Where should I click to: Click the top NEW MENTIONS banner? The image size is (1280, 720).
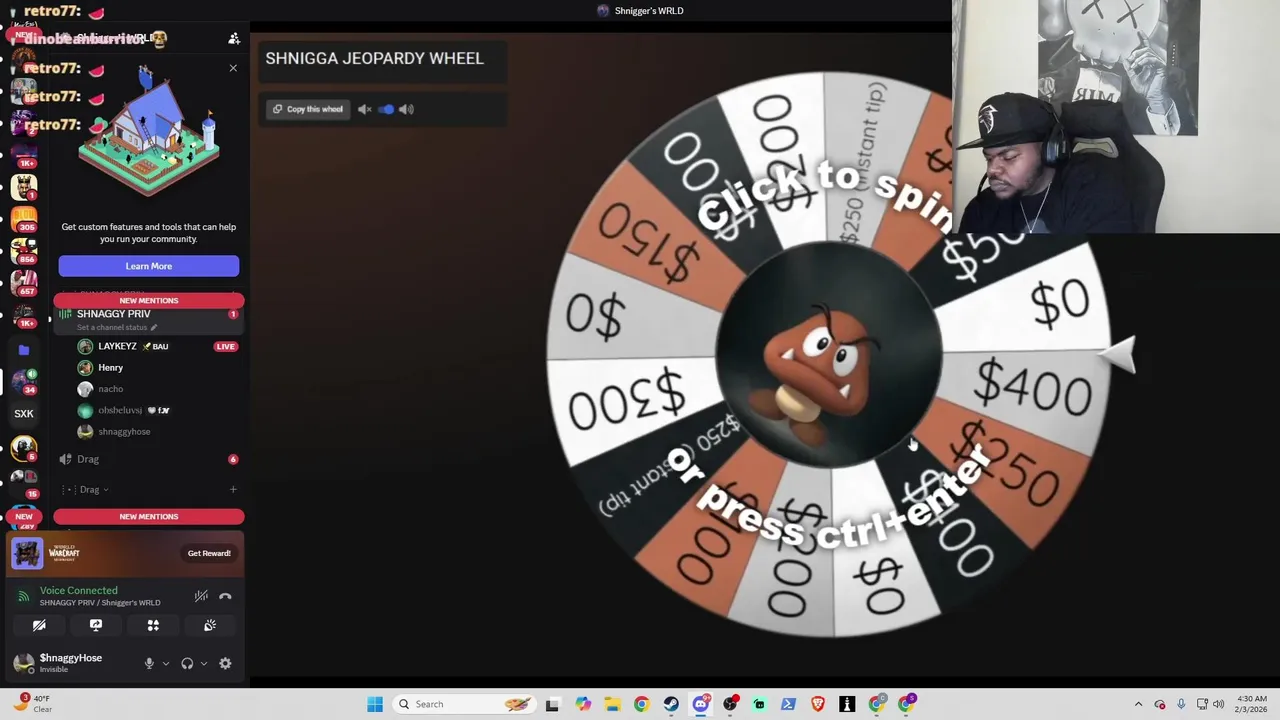[x=148, y=300]
